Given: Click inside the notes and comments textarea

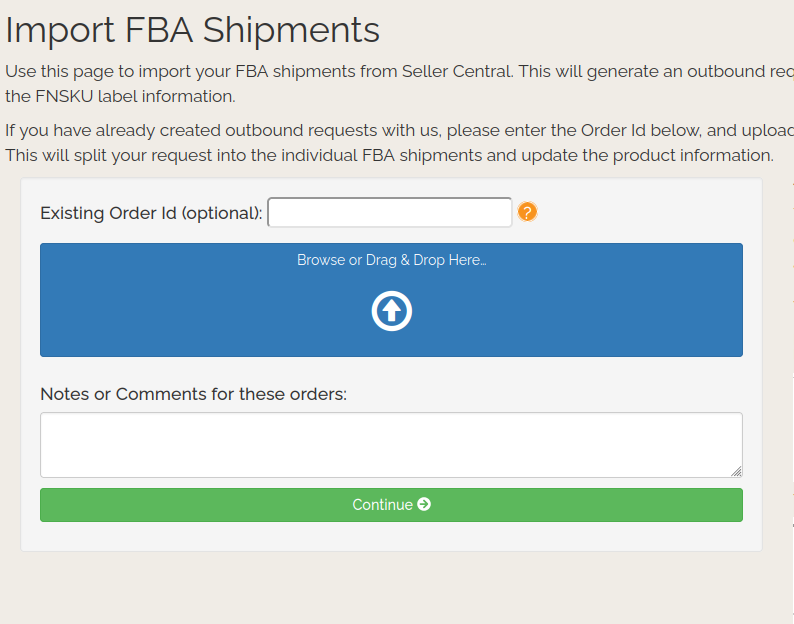Looking at the screenshot, I should tap(391, 445).
